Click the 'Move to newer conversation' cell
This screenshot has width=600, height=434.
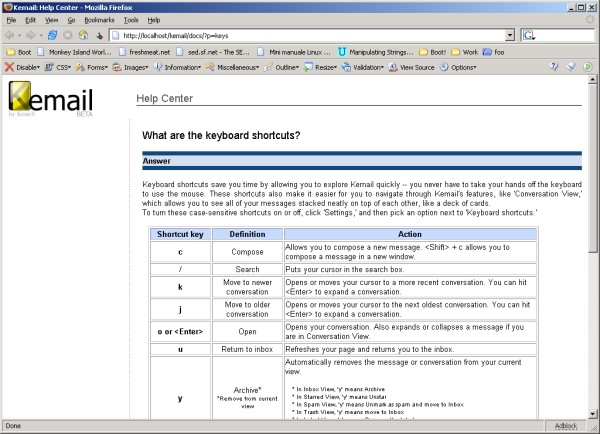click(247, 287)
